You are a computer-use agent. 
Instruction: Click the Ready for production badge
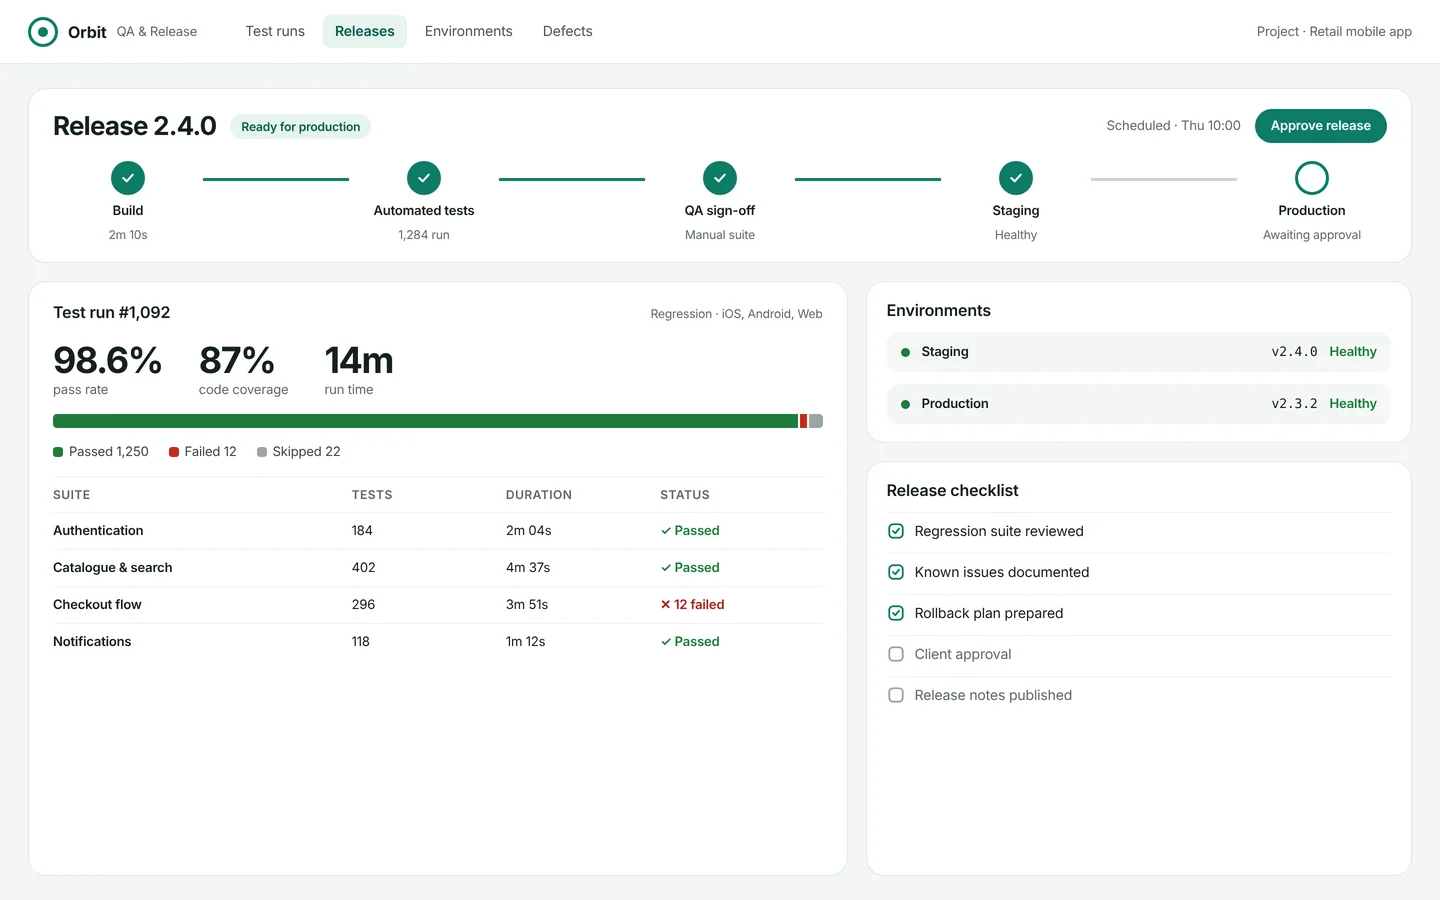pos(300,127)
